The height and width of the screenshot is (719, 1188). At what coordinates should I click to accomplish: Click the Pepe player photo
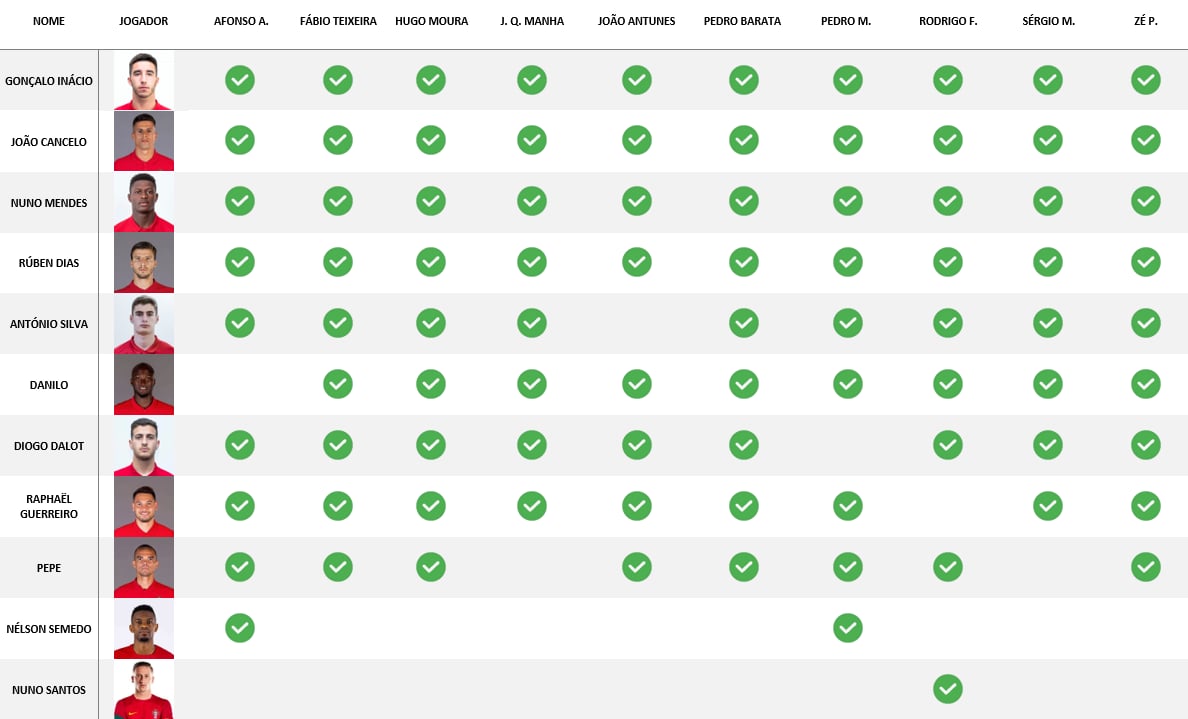pos(144,567)
